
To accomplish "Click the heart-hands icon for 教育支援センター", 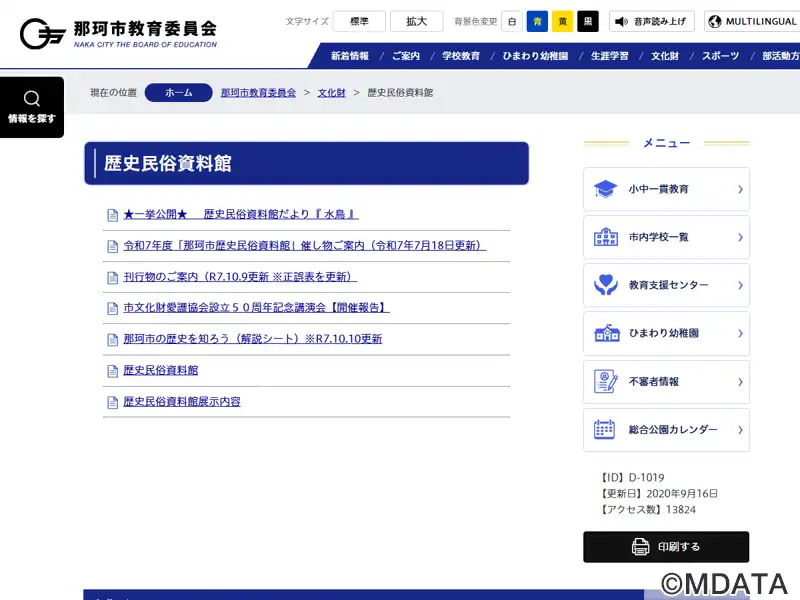I will 605,285.
